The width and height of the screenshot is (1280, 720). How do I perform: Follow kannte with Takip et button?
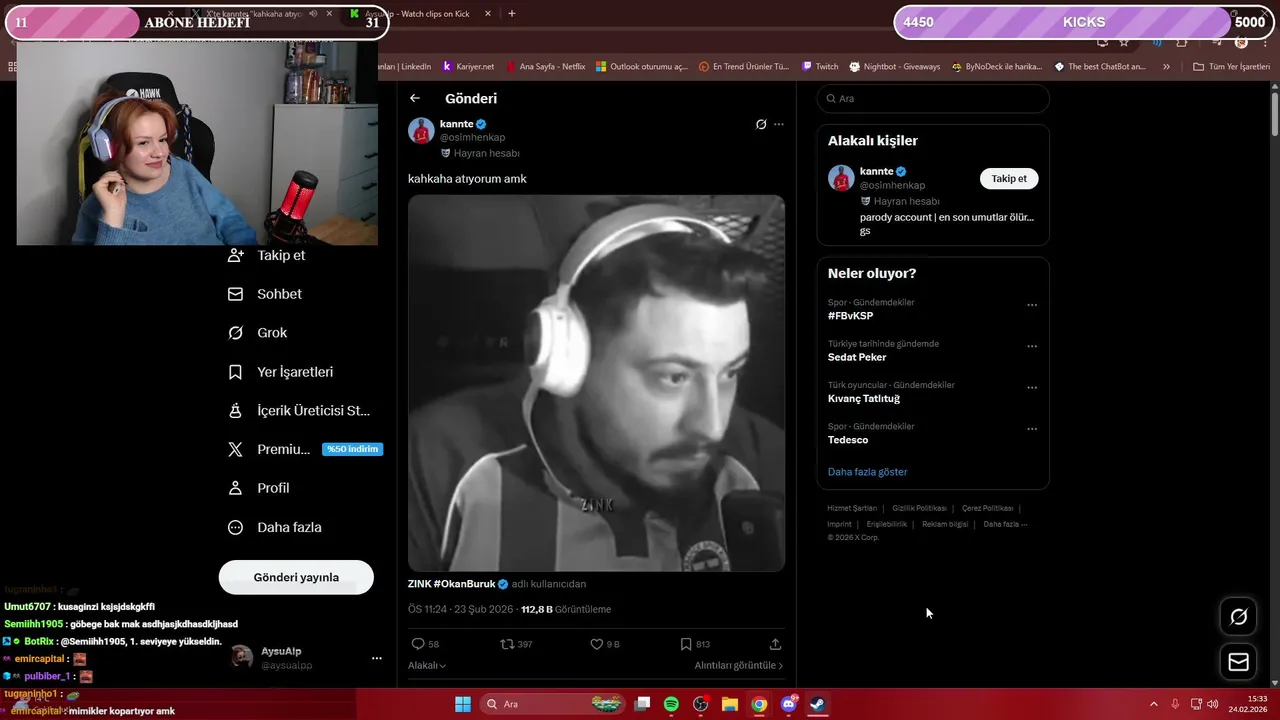(x=1009, y=179)
